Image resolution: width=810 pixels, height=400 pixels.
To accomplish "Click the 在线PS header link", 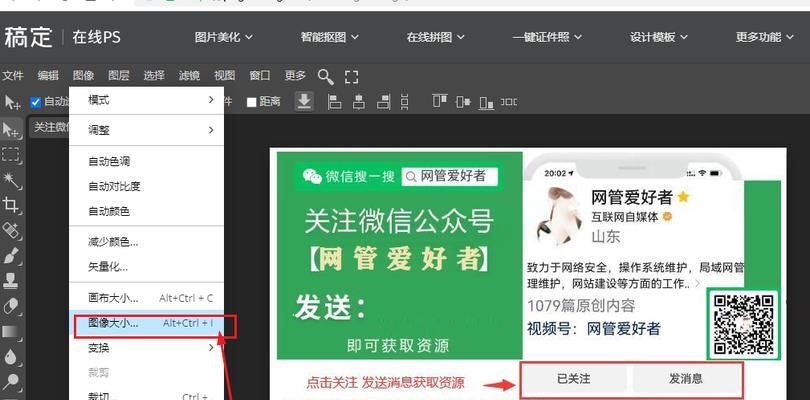I will pos(96,37).
